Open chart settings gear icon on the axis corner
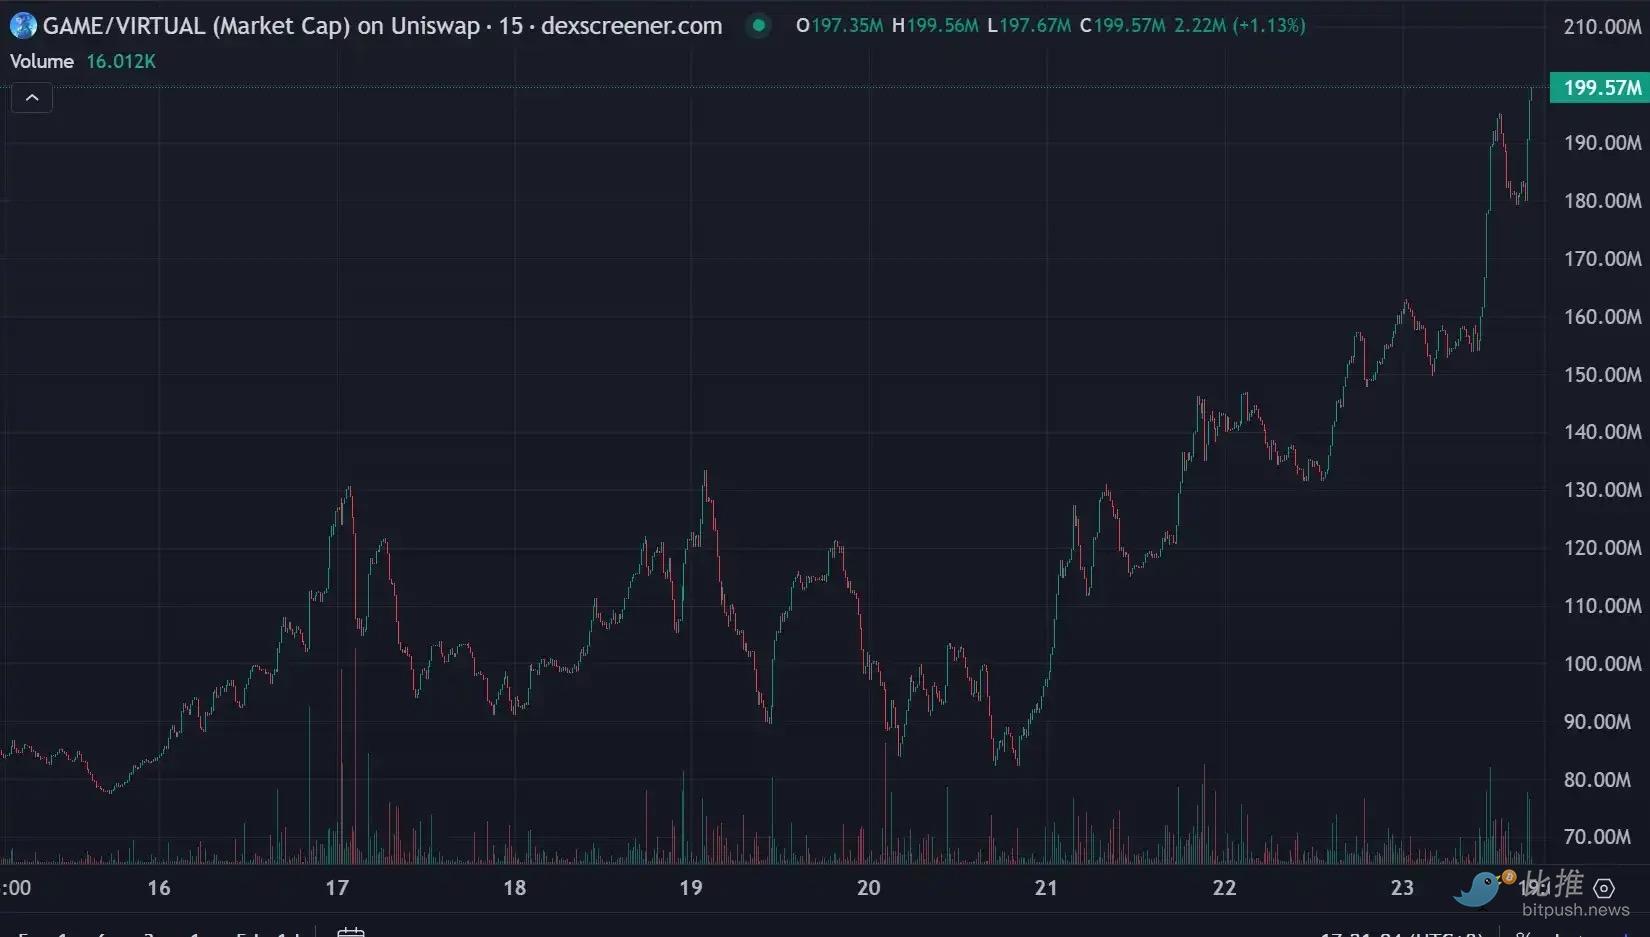This screenshot has height=937, width=1650. 1604,888
